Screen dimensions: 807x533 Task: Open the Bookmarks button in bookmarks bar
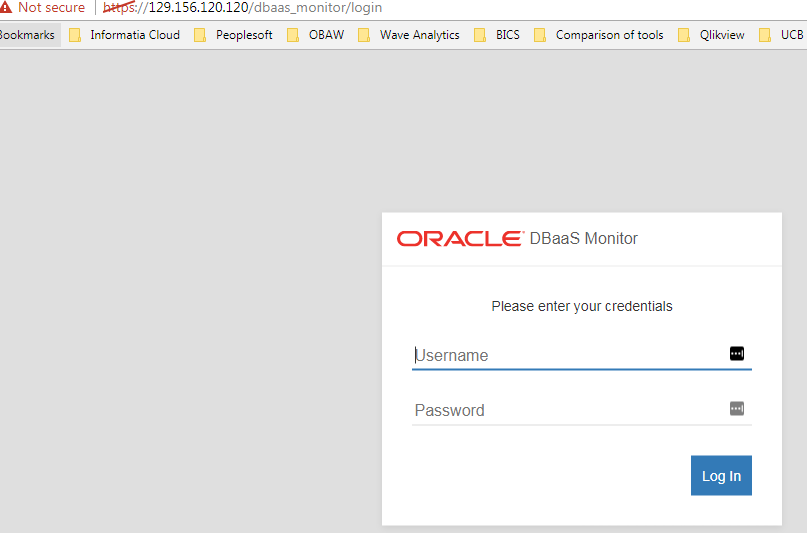(27, 35)
